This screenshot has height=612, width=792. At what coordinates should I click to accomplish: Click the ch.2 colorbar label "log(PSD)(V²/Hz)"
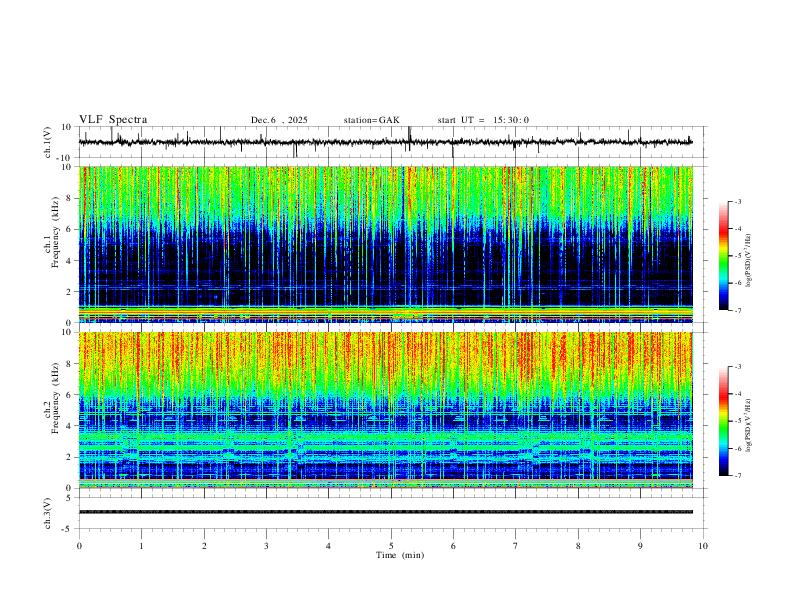tap(749, 425)
